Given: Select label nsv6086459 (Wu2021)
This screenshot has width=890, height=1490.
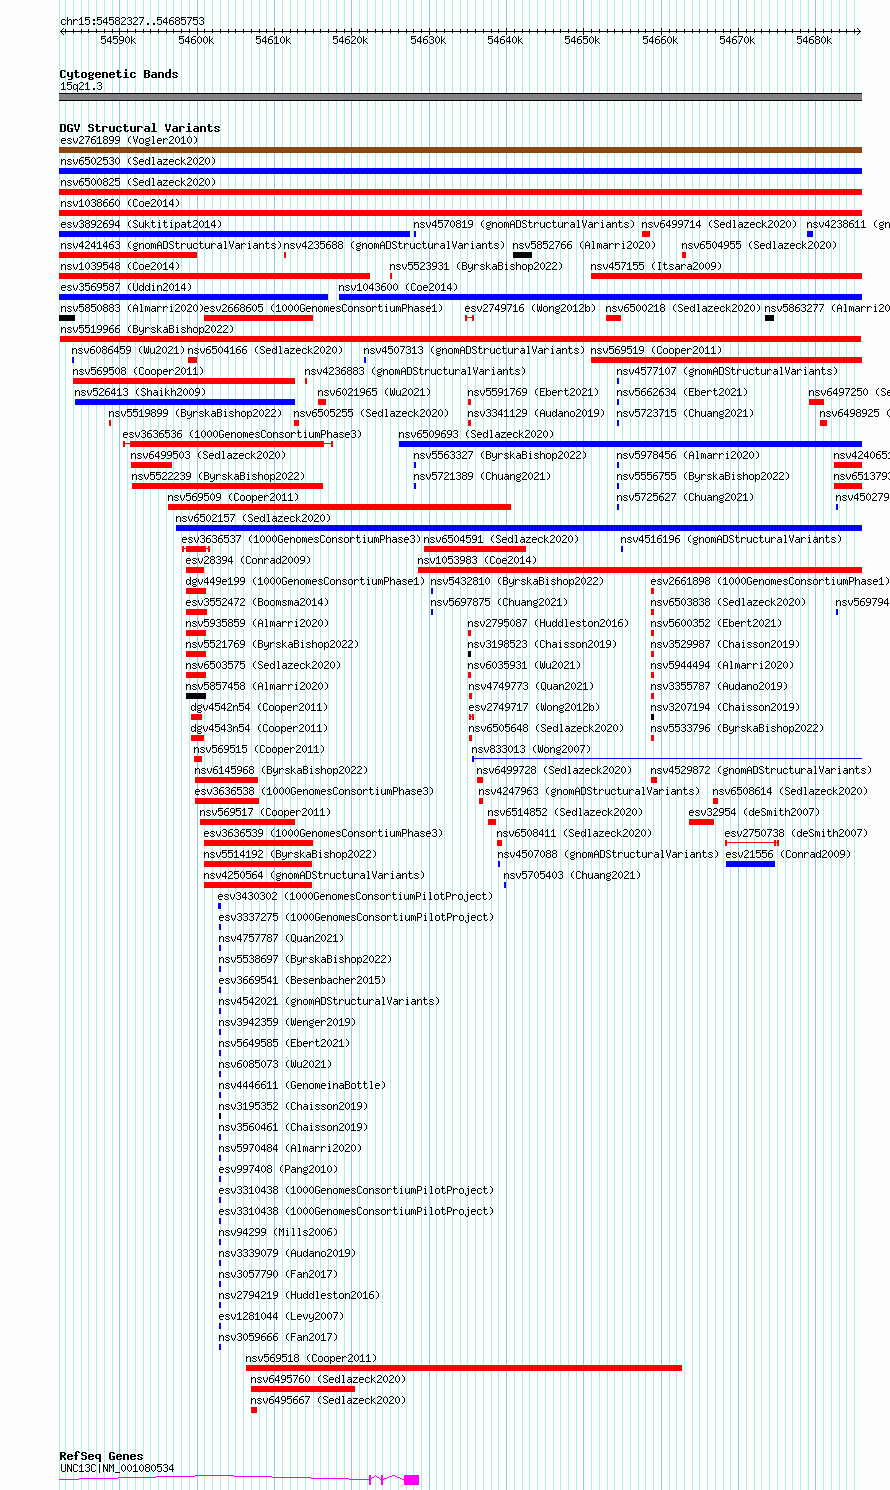Looking at the screenshot, I should 128,350.
